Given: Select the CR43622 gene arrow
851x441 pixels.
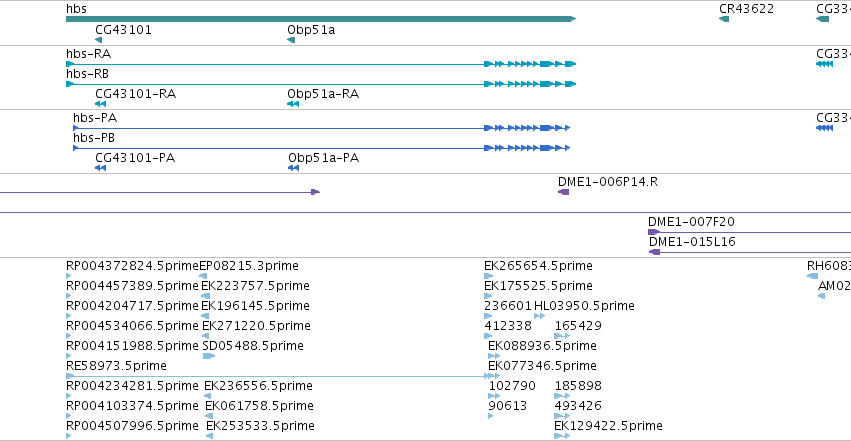Looking at the screenshot, I should coord(724,19).
